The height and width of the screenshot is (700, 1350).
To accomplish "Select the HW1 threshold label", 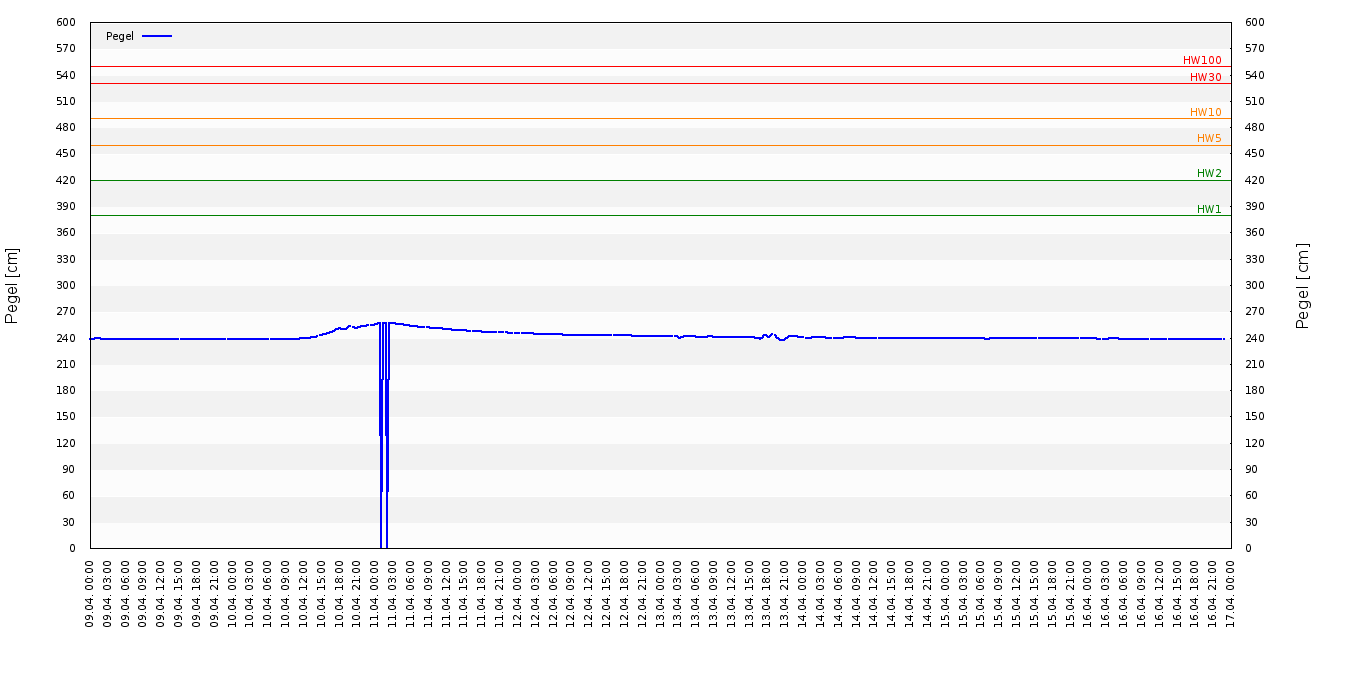I will [1209, 209].
